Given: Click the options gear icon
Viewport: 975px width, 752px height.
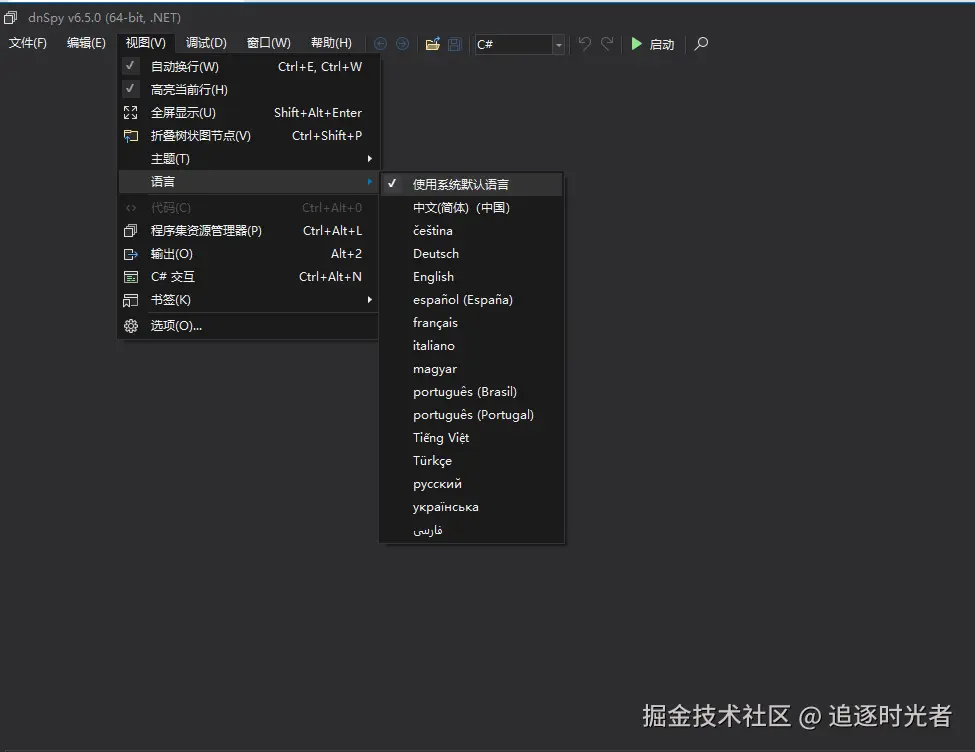Looking at the screenshot, I should pyautogui.click(x=131, y=326).
